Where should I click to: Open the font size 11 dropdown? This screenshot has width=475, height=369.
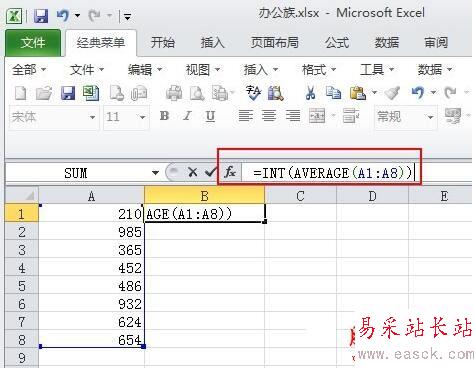142,117
